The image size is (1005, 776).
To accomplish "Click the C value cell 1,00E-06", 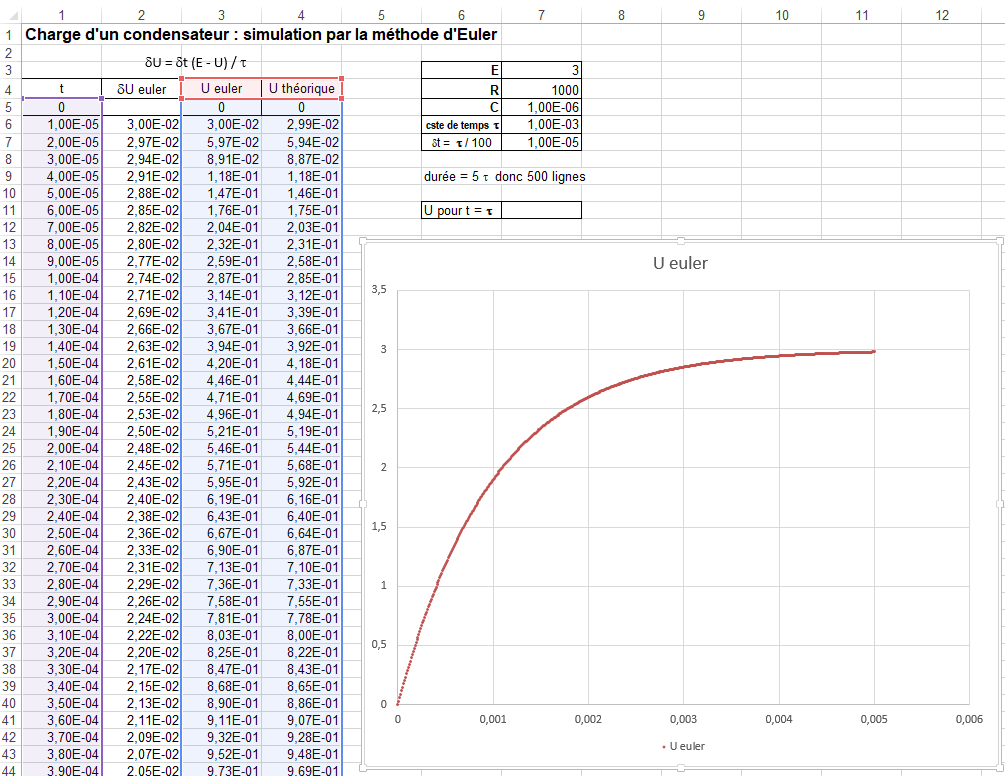I will click(540, 105).
